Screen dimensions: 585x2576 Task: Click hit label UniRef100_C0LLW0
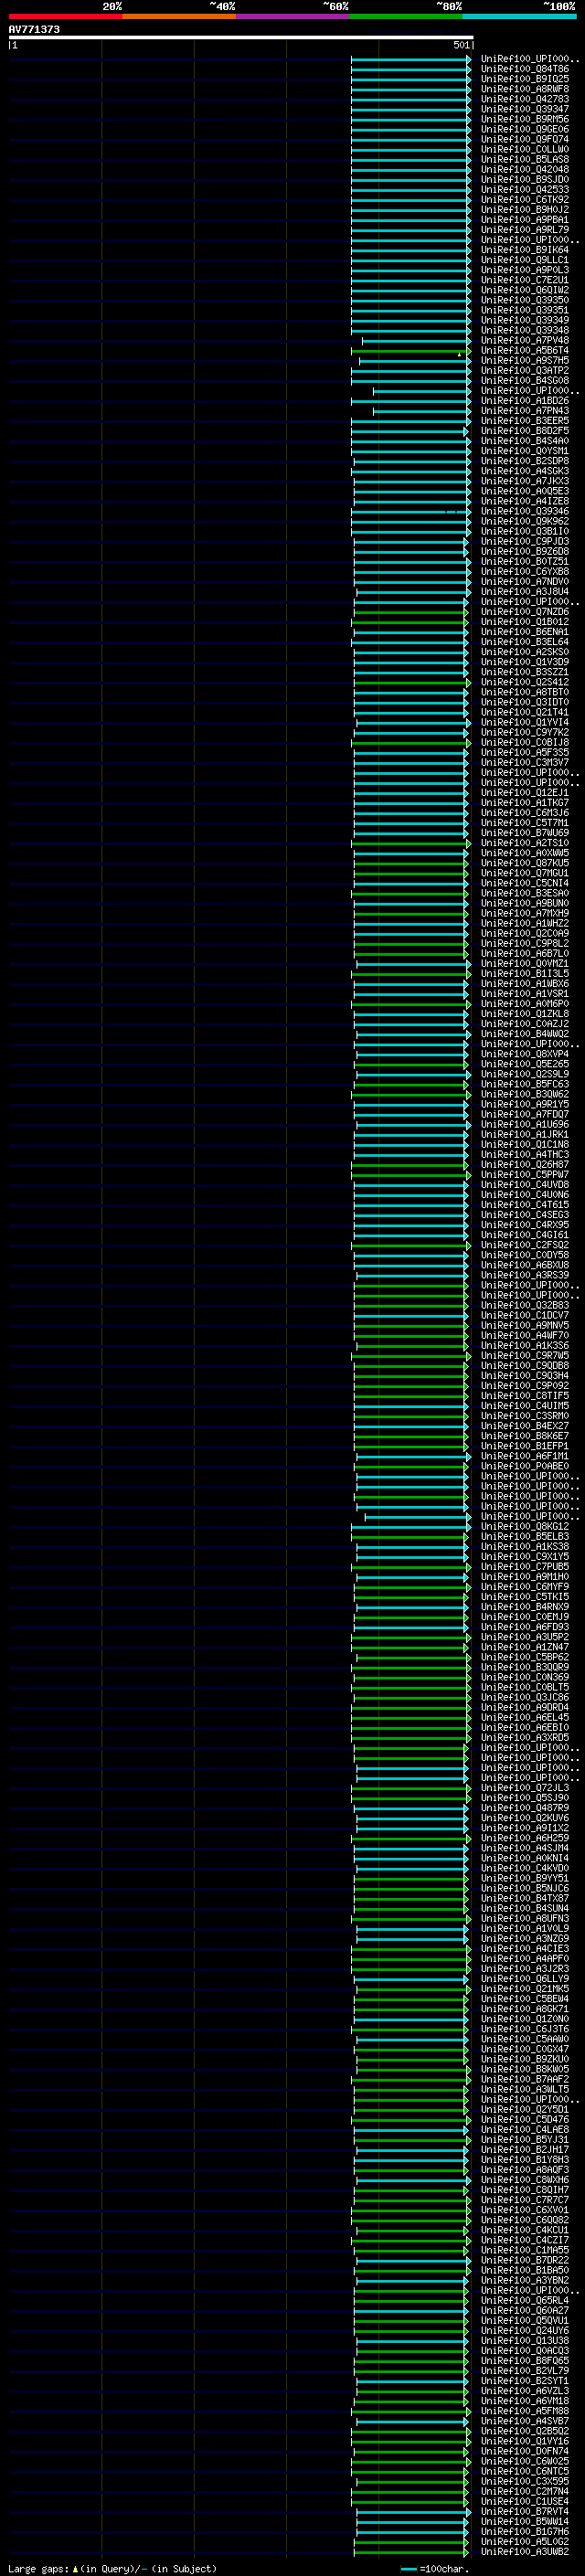[525, 149]
